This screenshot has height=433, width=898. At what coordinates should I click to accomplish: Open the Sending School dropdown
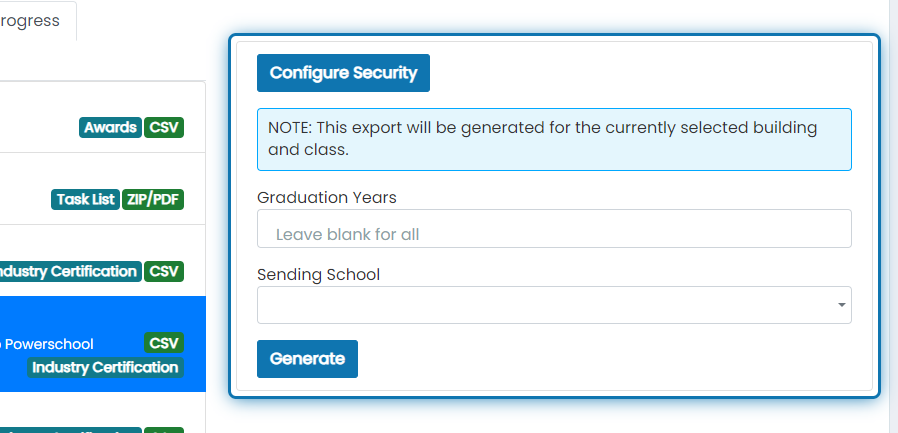(554, 305)
